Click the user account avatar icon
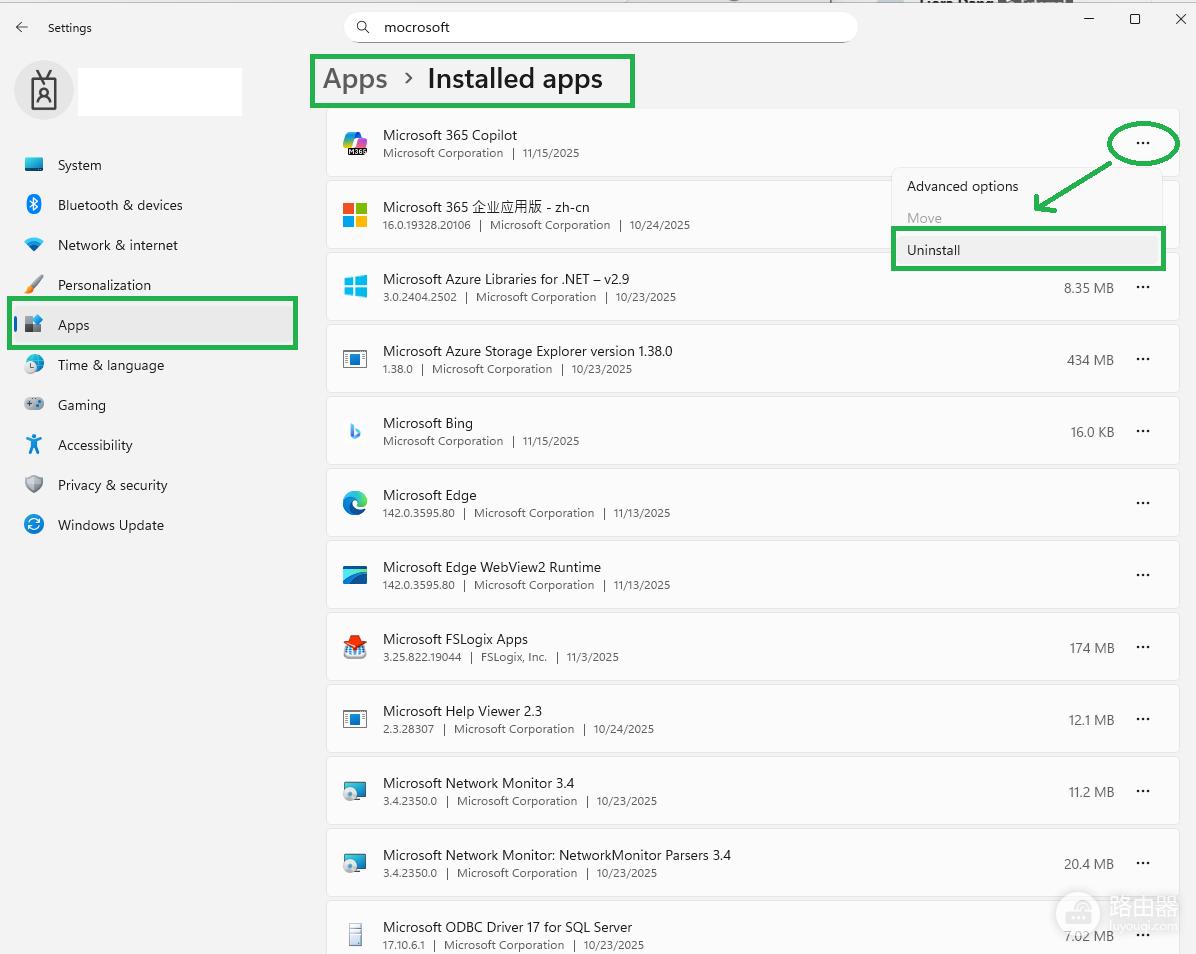 point(44,90)
